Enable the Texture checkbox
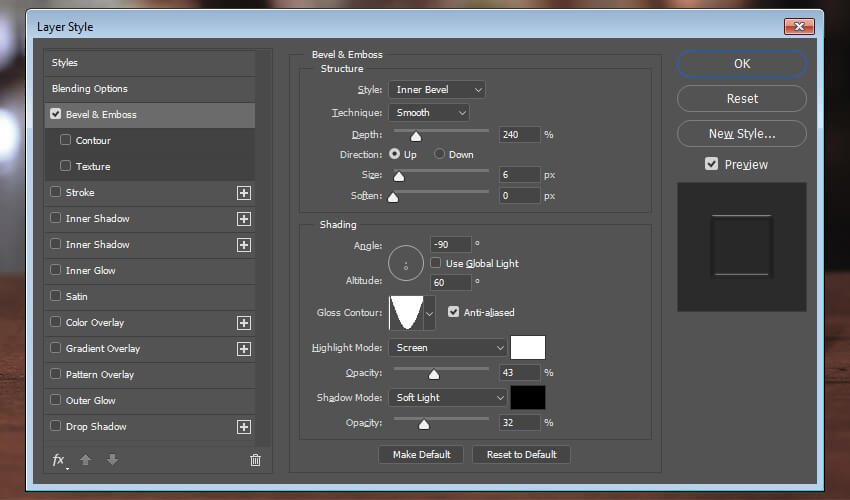Viewport: 850px width, 500px height. pyautogui.click(x=66, y=166)
